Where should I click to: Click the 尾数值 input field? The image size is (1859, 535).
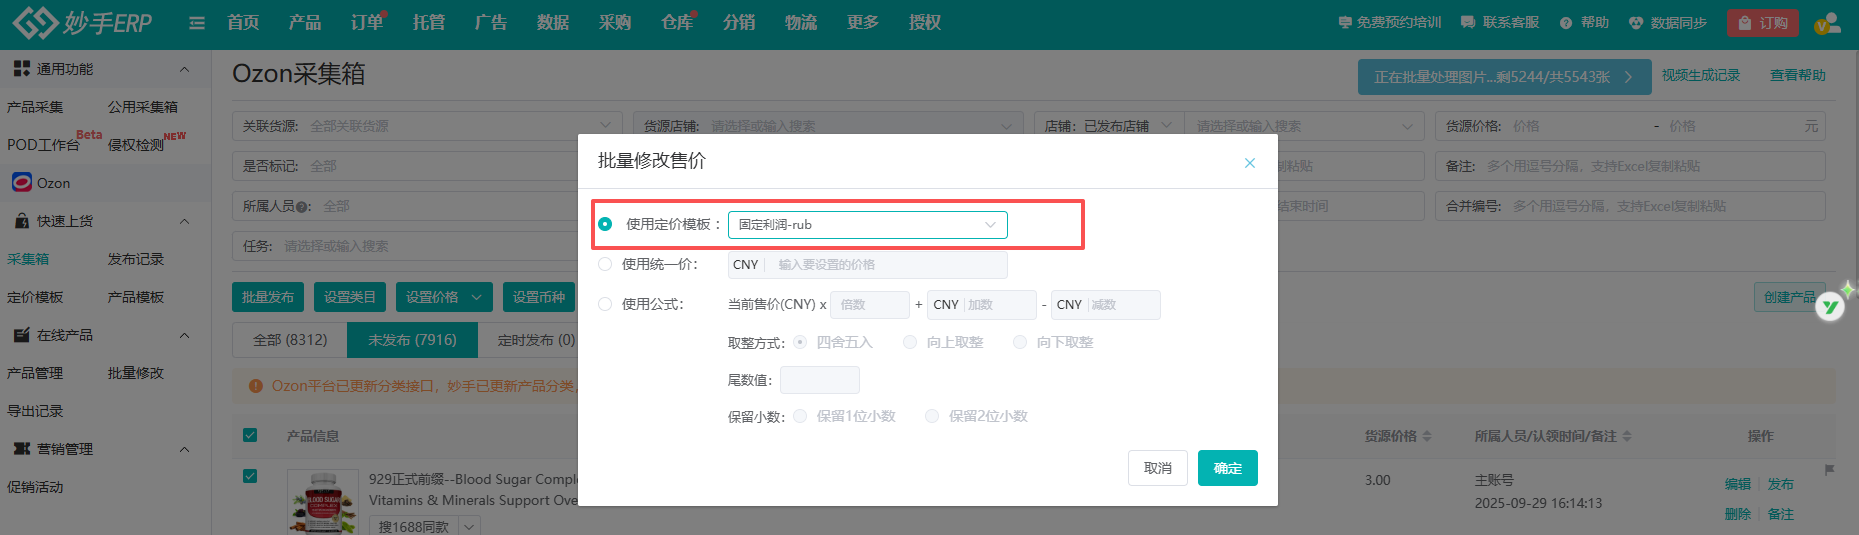[819, 380]
